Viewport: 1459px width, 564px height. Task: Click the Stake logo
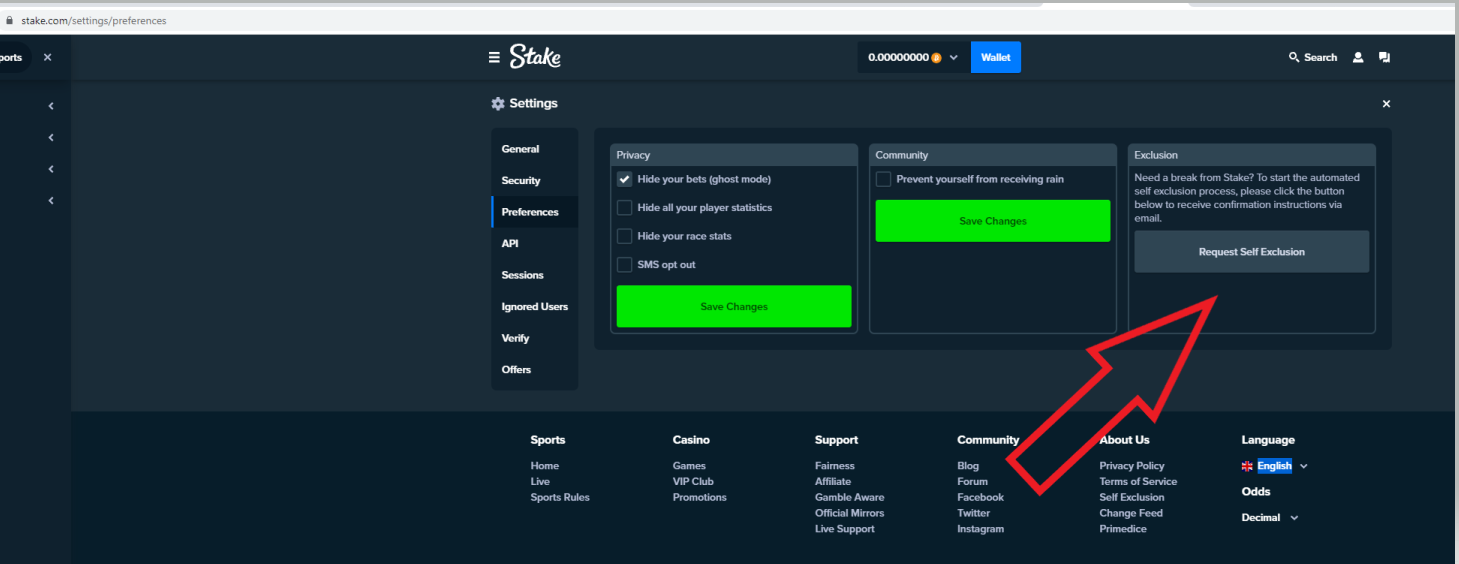(x=535, y=57)
